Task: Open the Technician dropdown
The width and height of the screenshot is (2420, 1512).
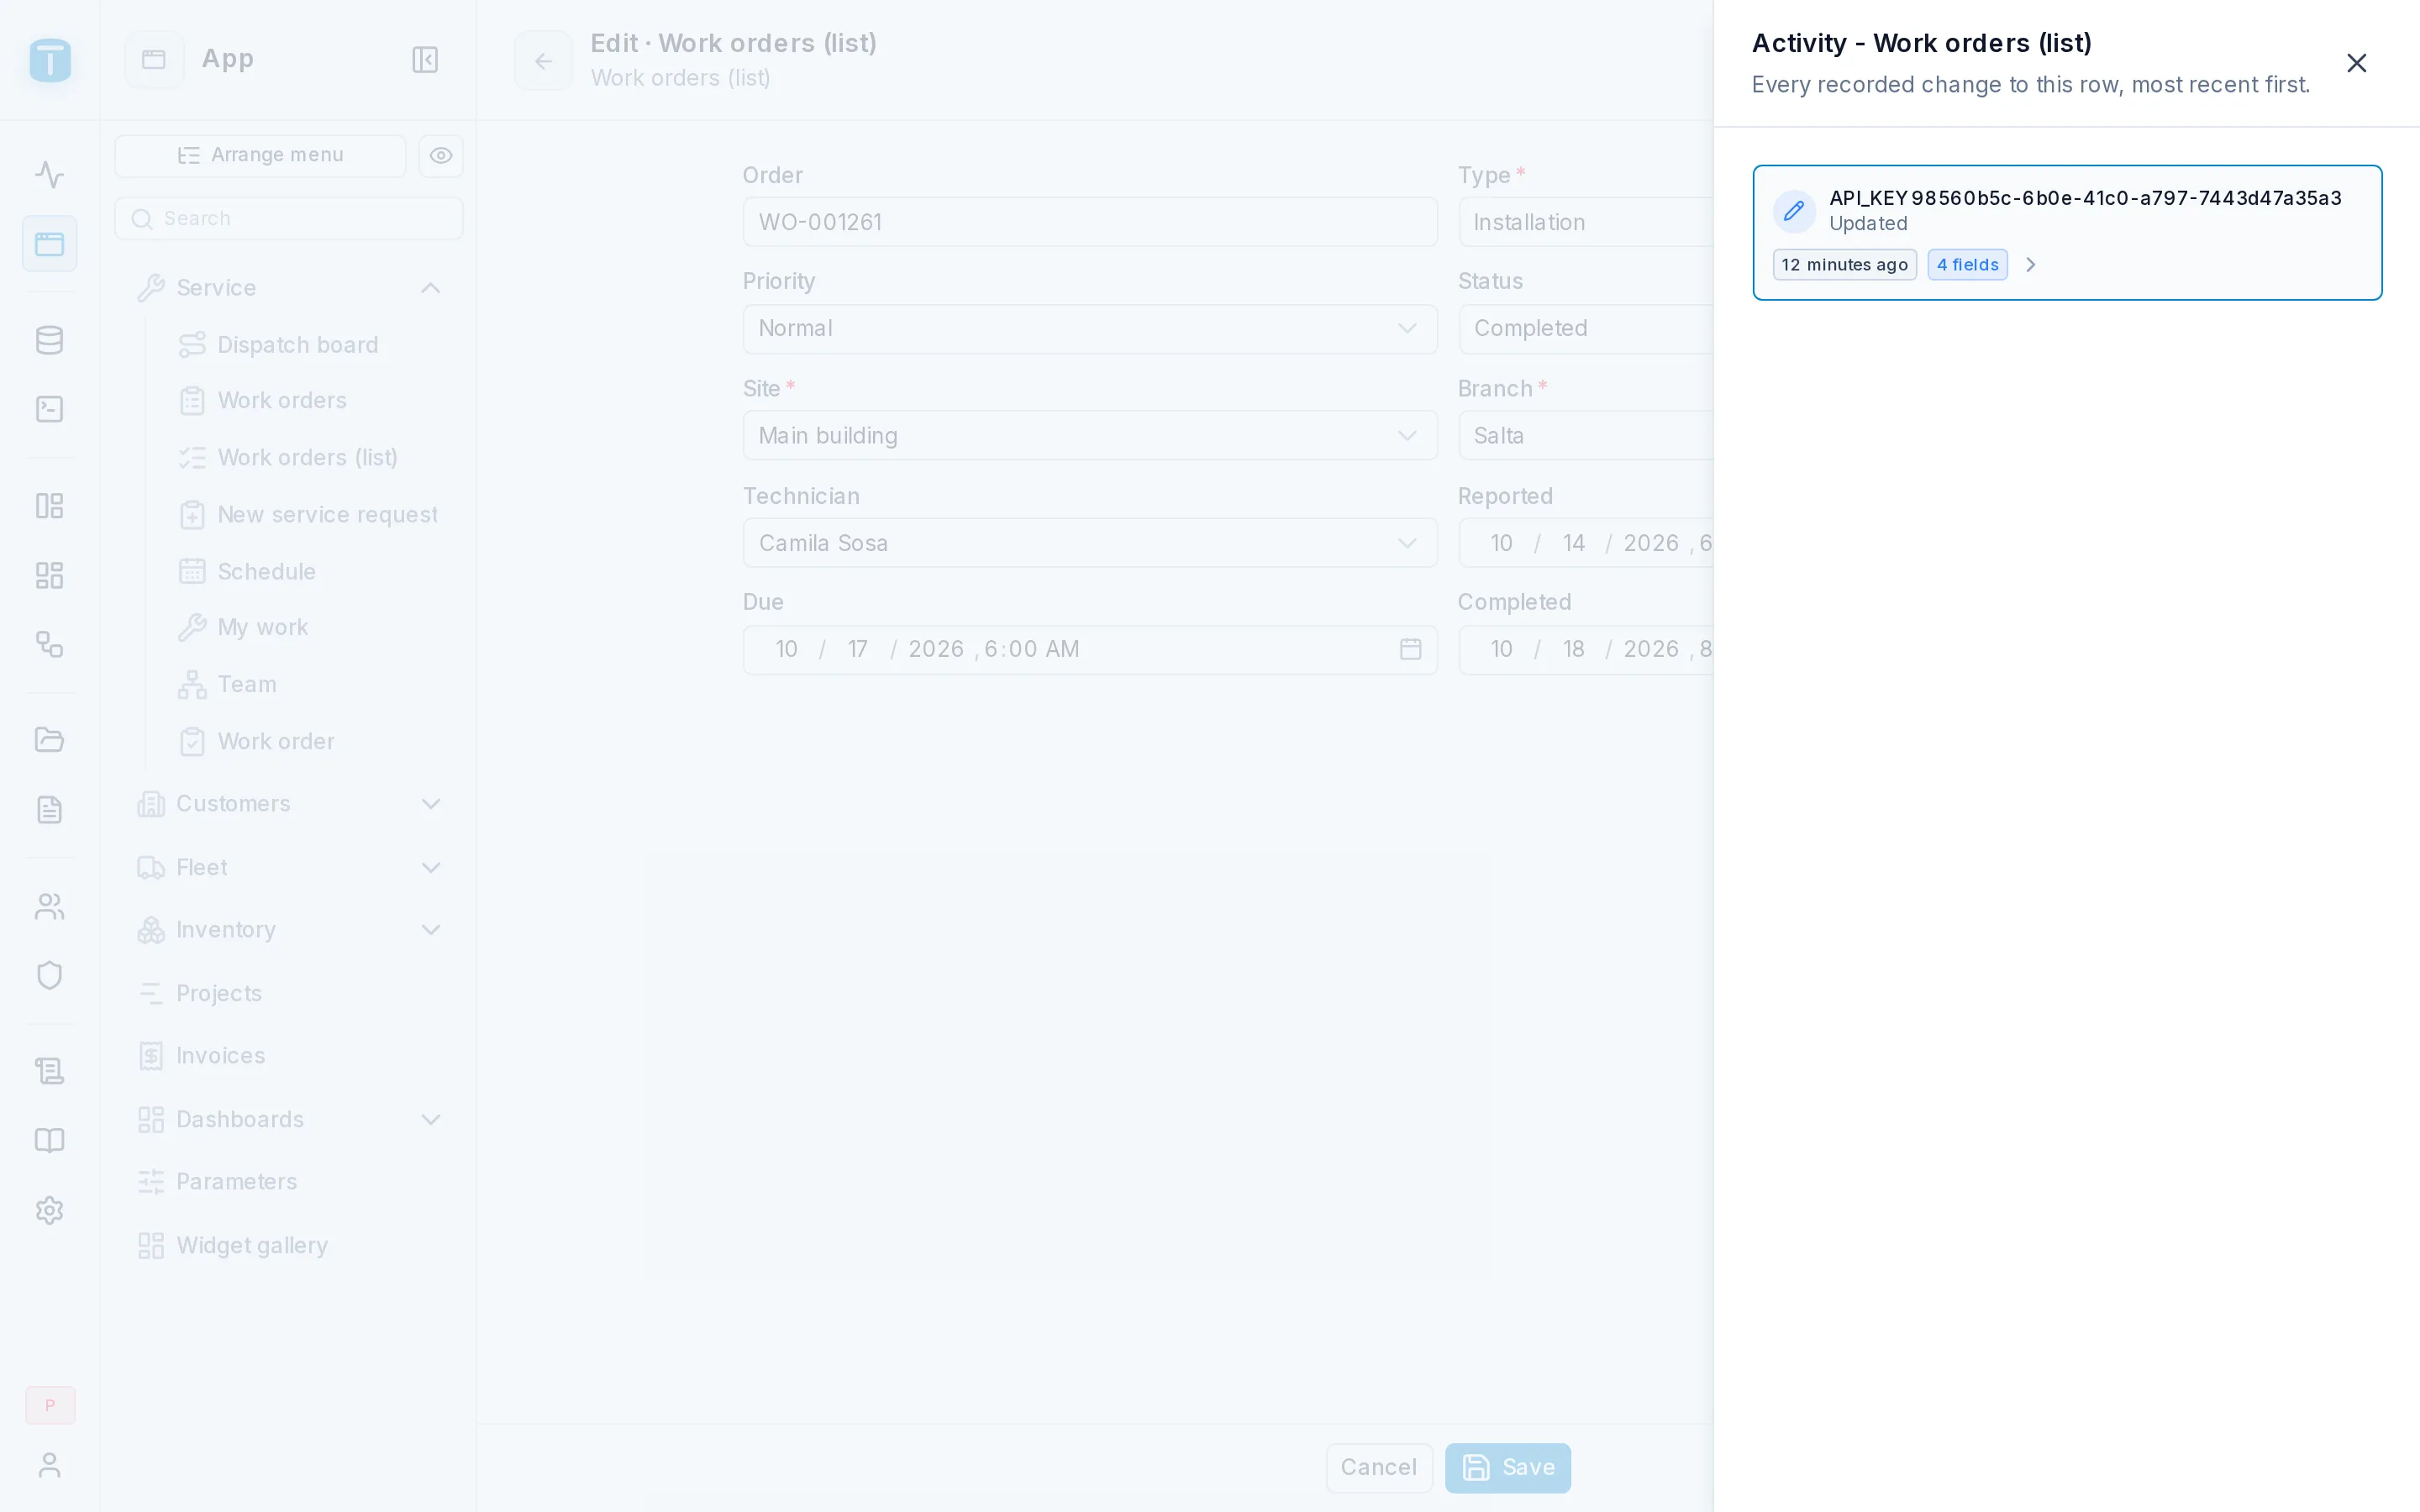Action: [x=1090, y=543]
